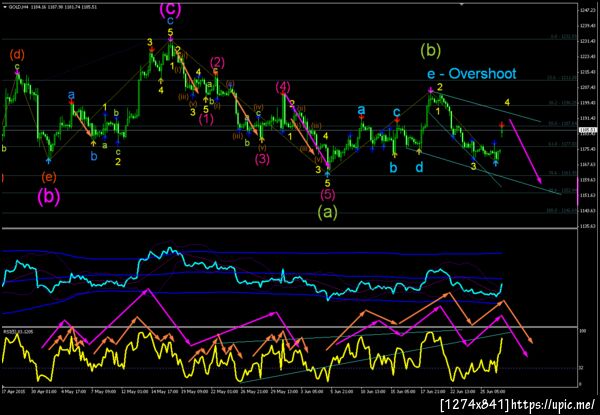The height and width of the screenshot is (415, 600).
Task: Select the orange (e) wave label
Action: pos(49,177)
